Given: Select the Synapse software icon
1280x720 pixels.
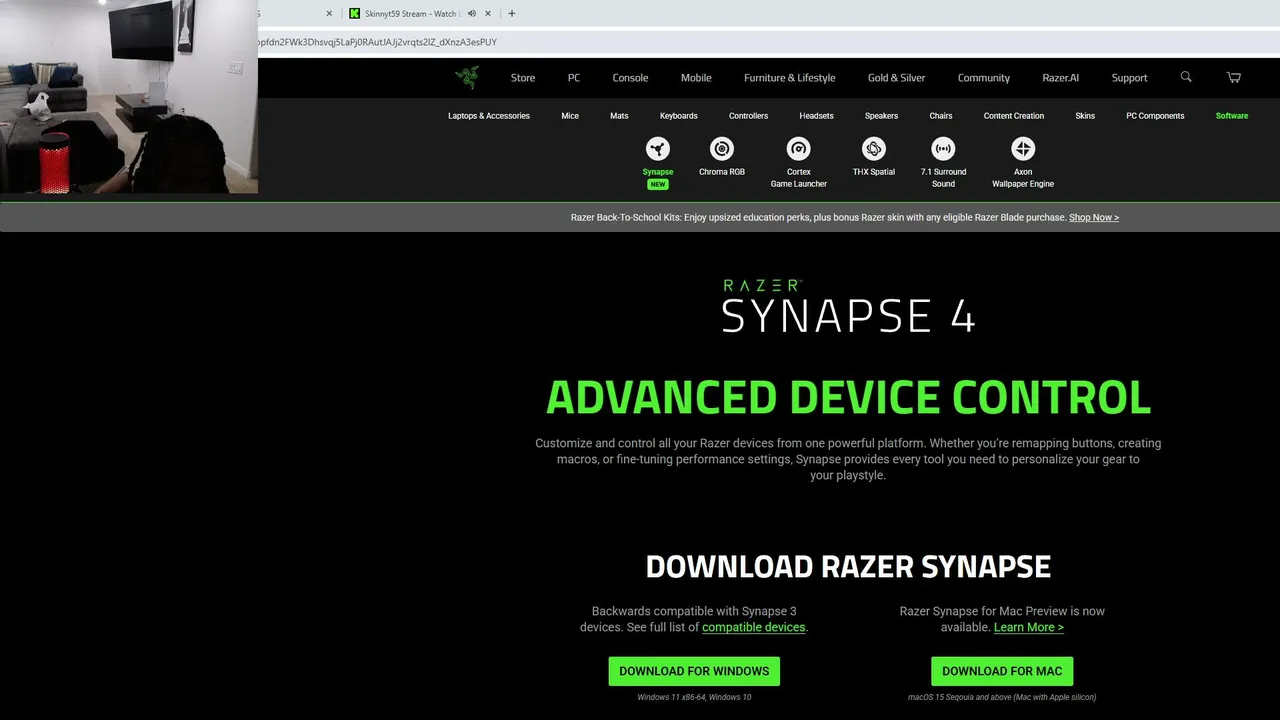Looking at the screenshot, I should pyautogui.click(x=658, y=149).
